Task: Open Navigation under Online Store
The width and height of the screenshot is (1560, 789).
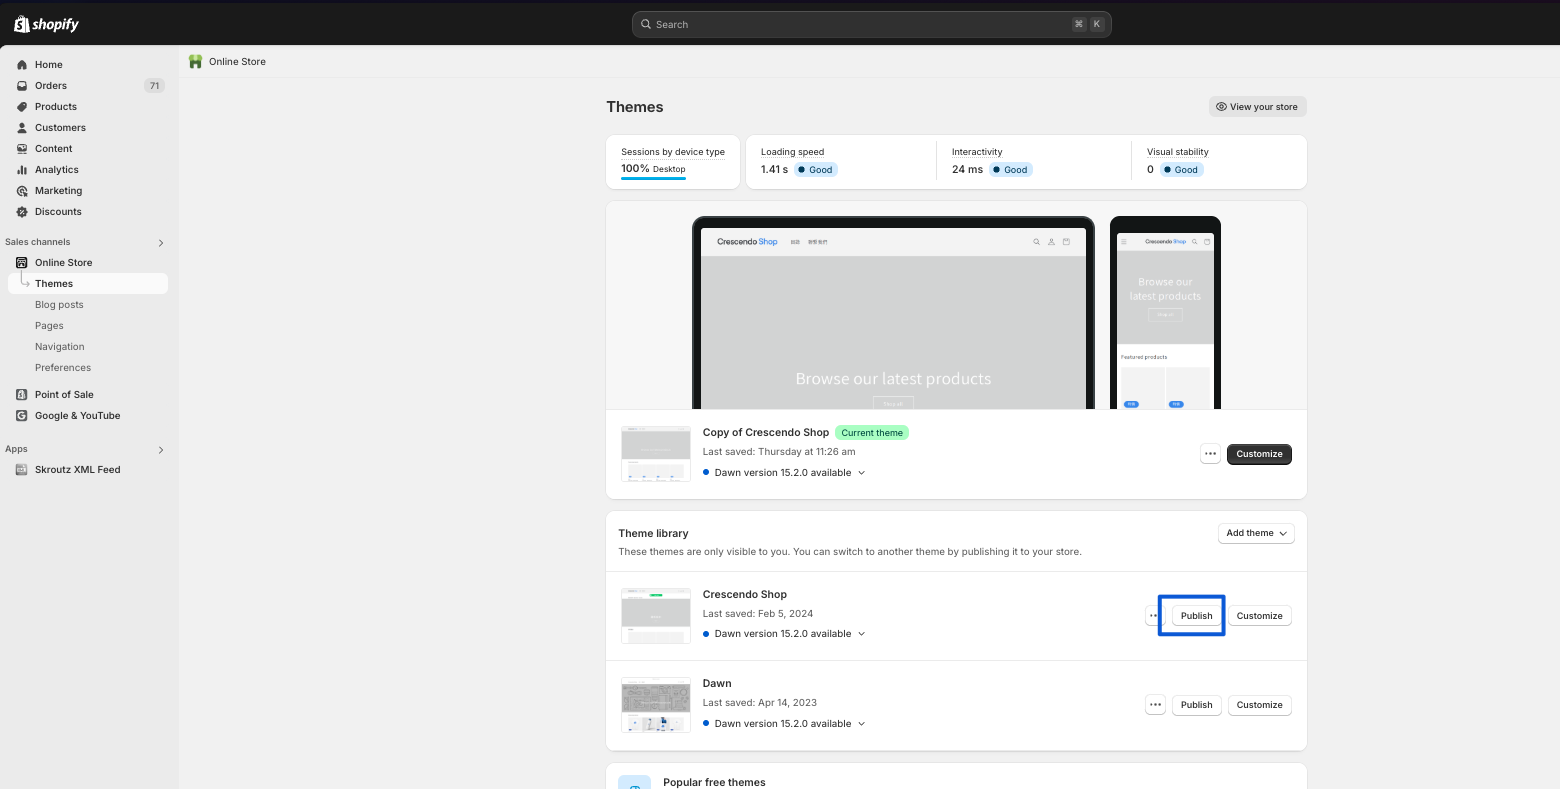Action: click(60, 347)
